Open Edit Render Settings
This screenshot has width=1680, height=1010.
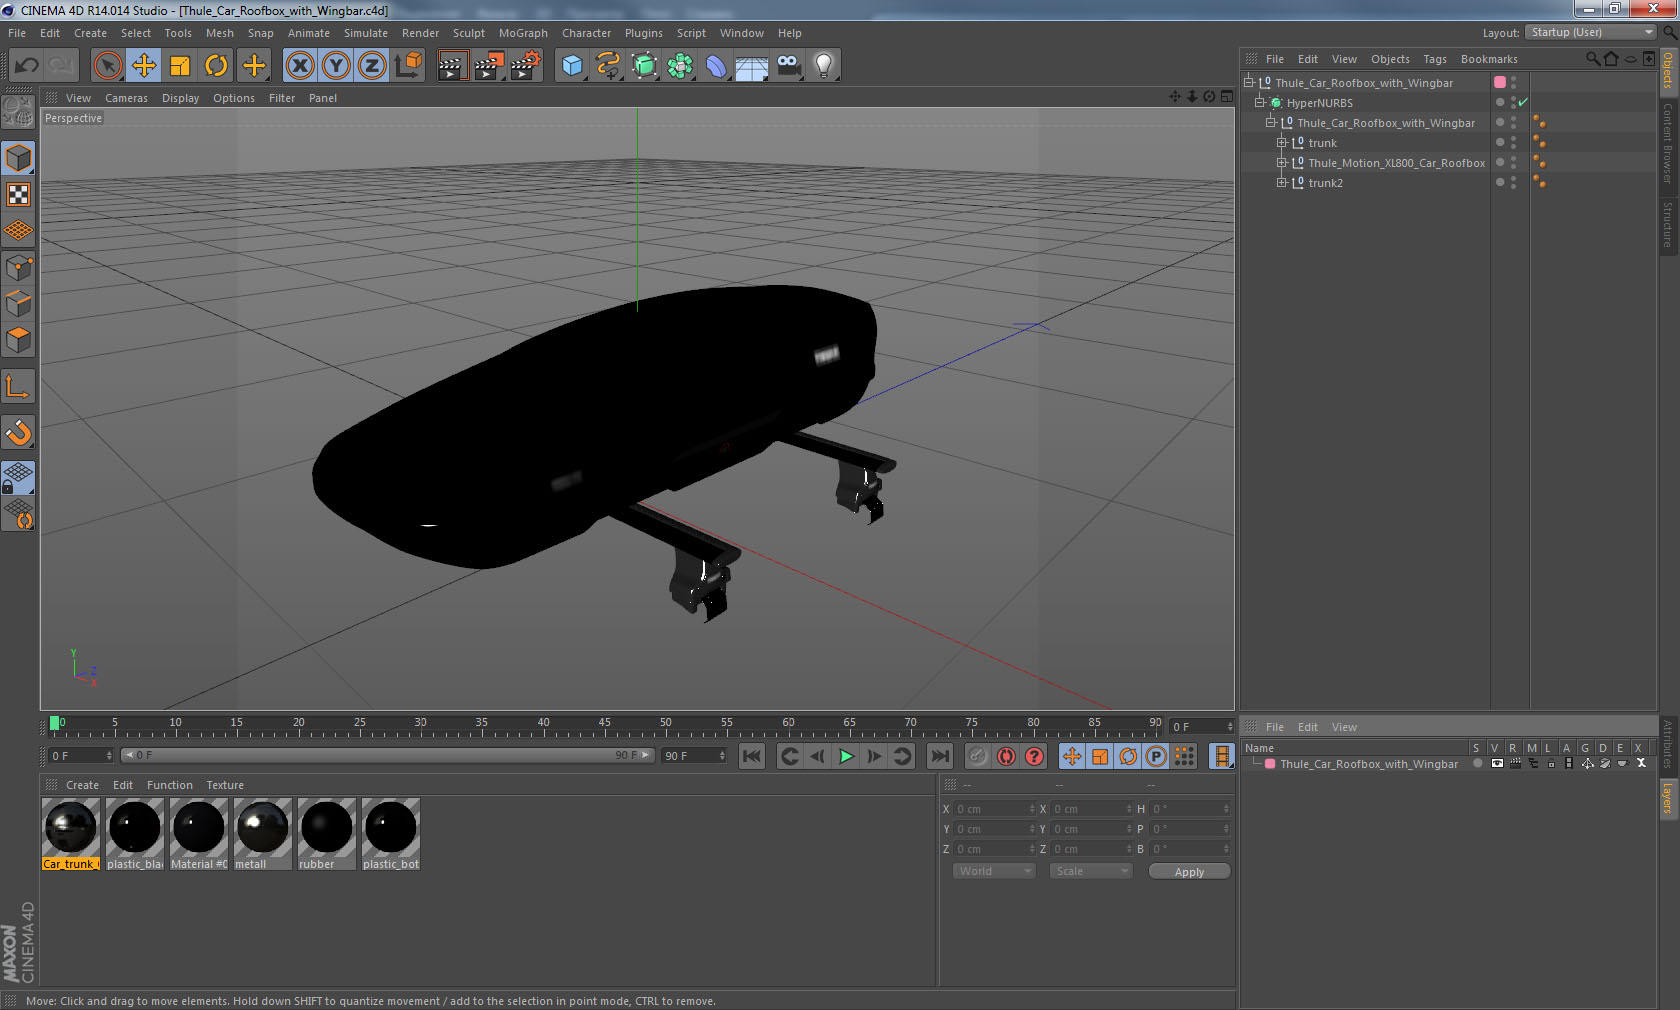pyautogui.click(x=525, y=66)
